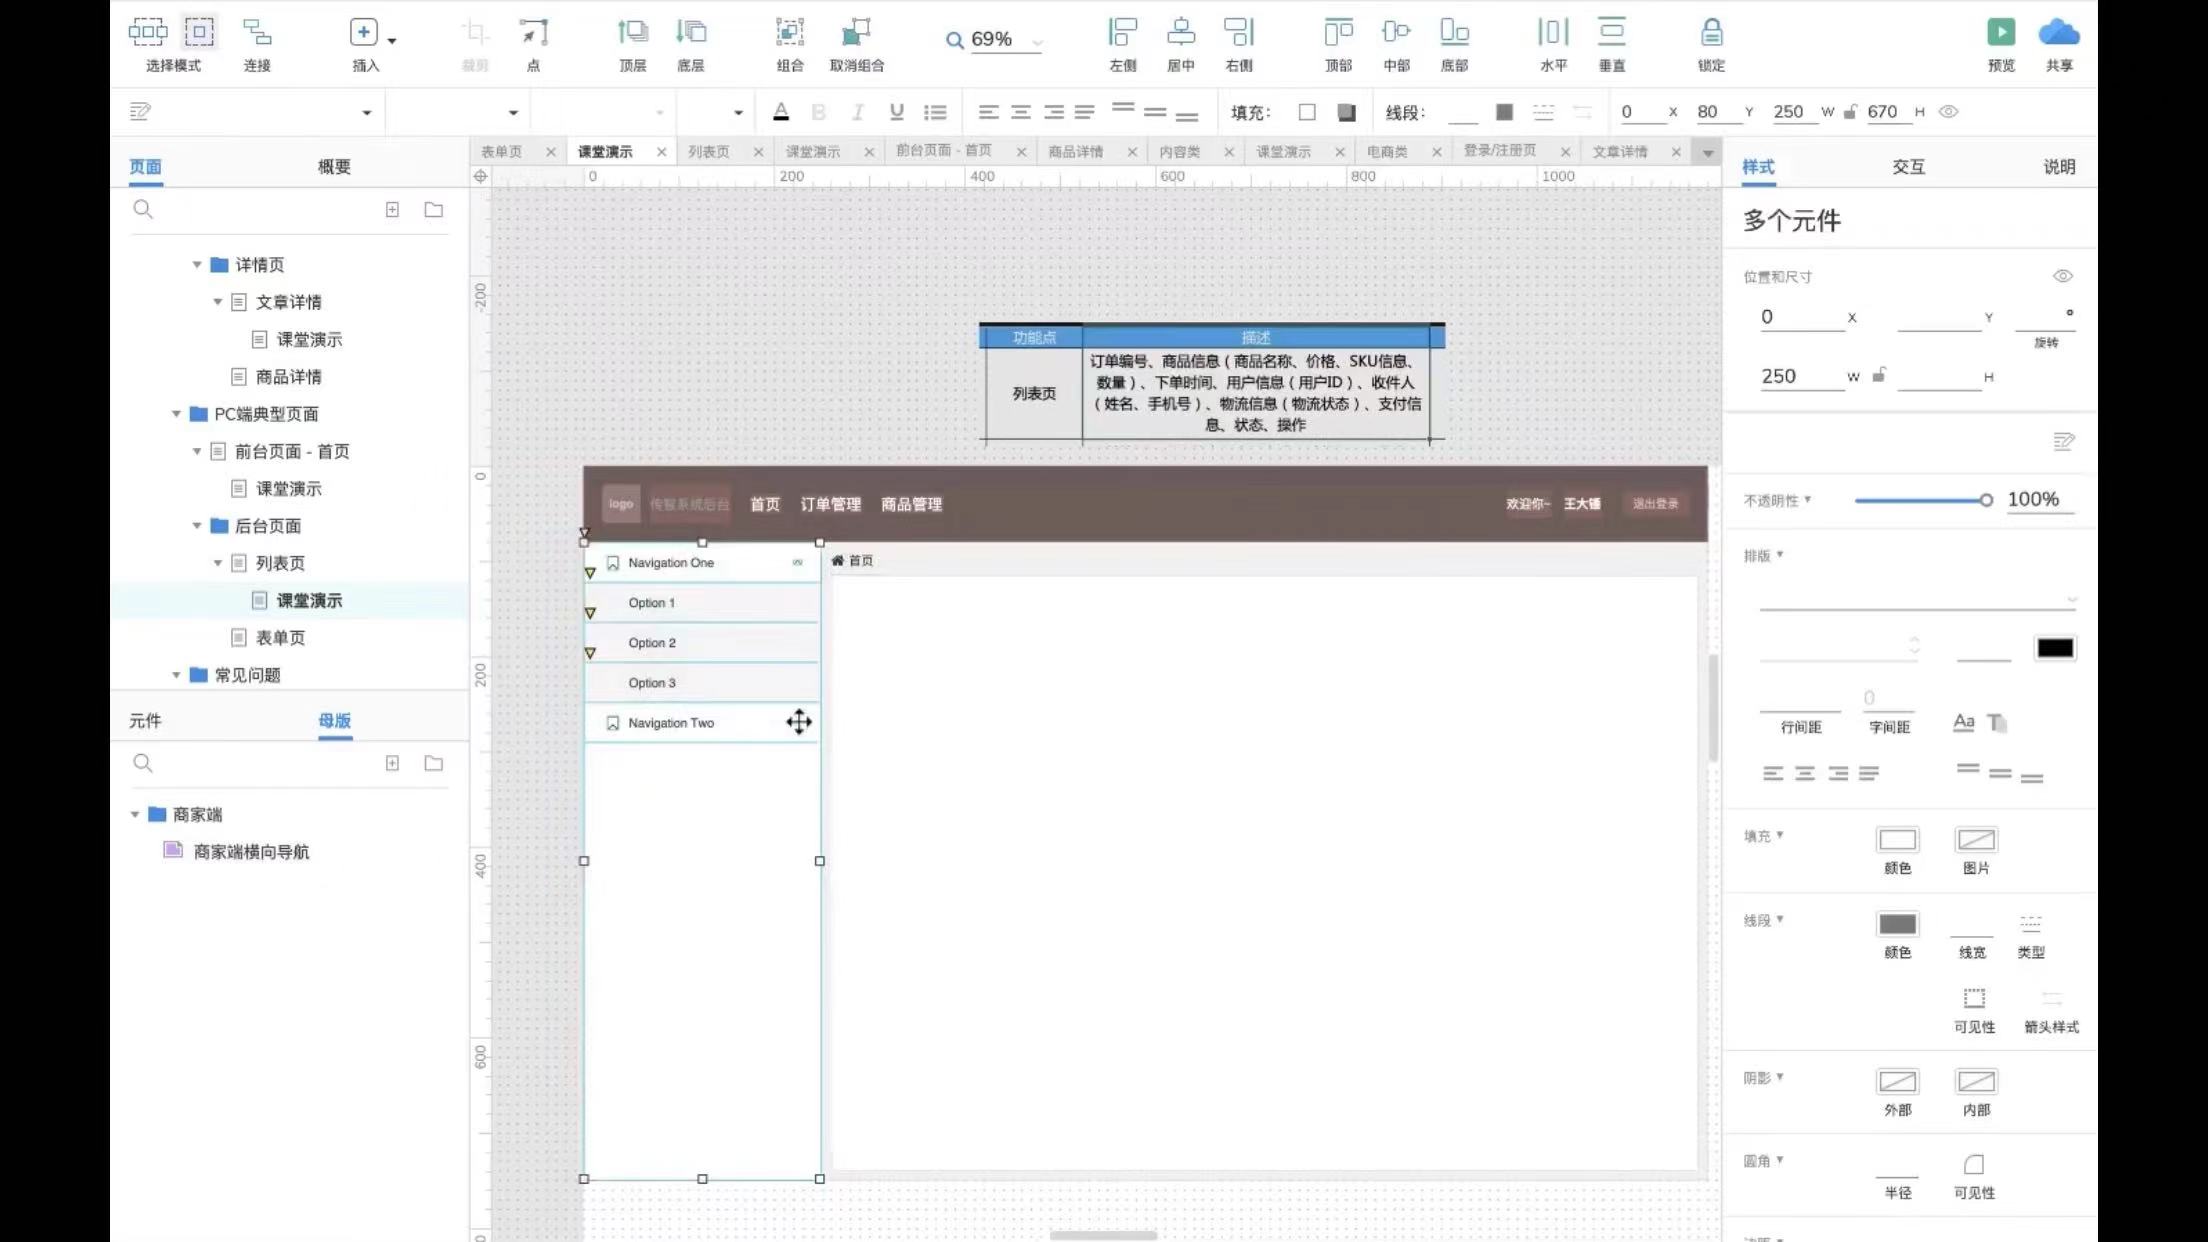Distribute horizontally with 水平 icon

(x=1552, y=33)
